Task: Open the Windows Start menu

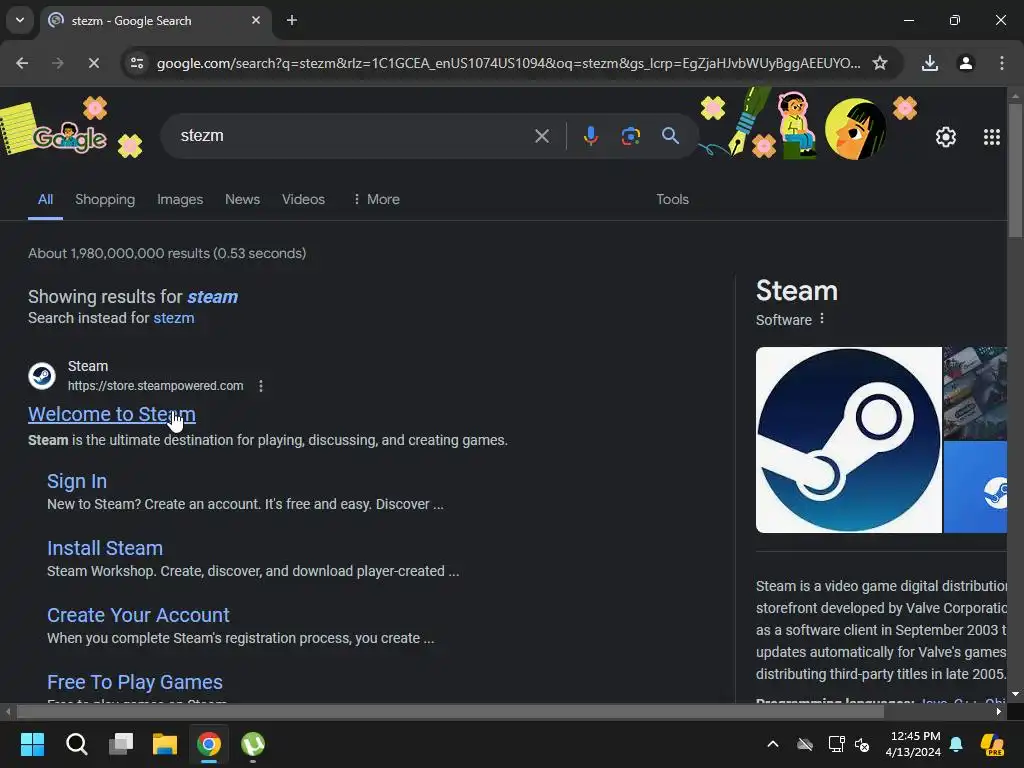Action: (32, 744)
